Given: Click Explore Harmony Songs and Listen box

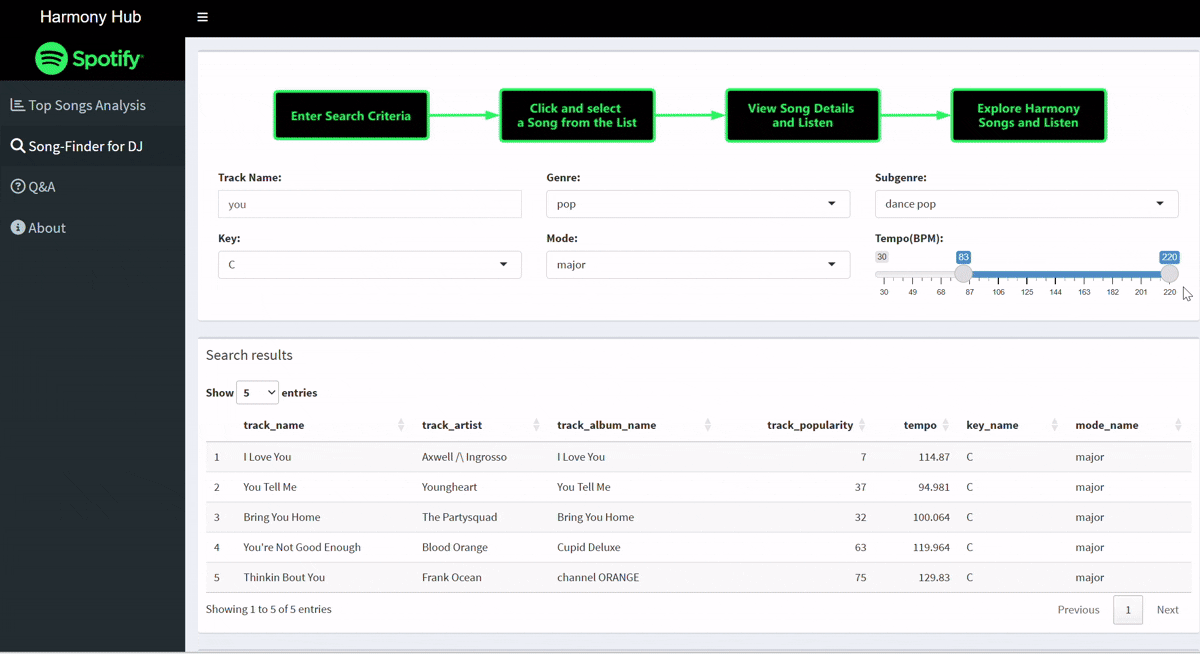Looking at the screenshot, I should pos(1028,116).
